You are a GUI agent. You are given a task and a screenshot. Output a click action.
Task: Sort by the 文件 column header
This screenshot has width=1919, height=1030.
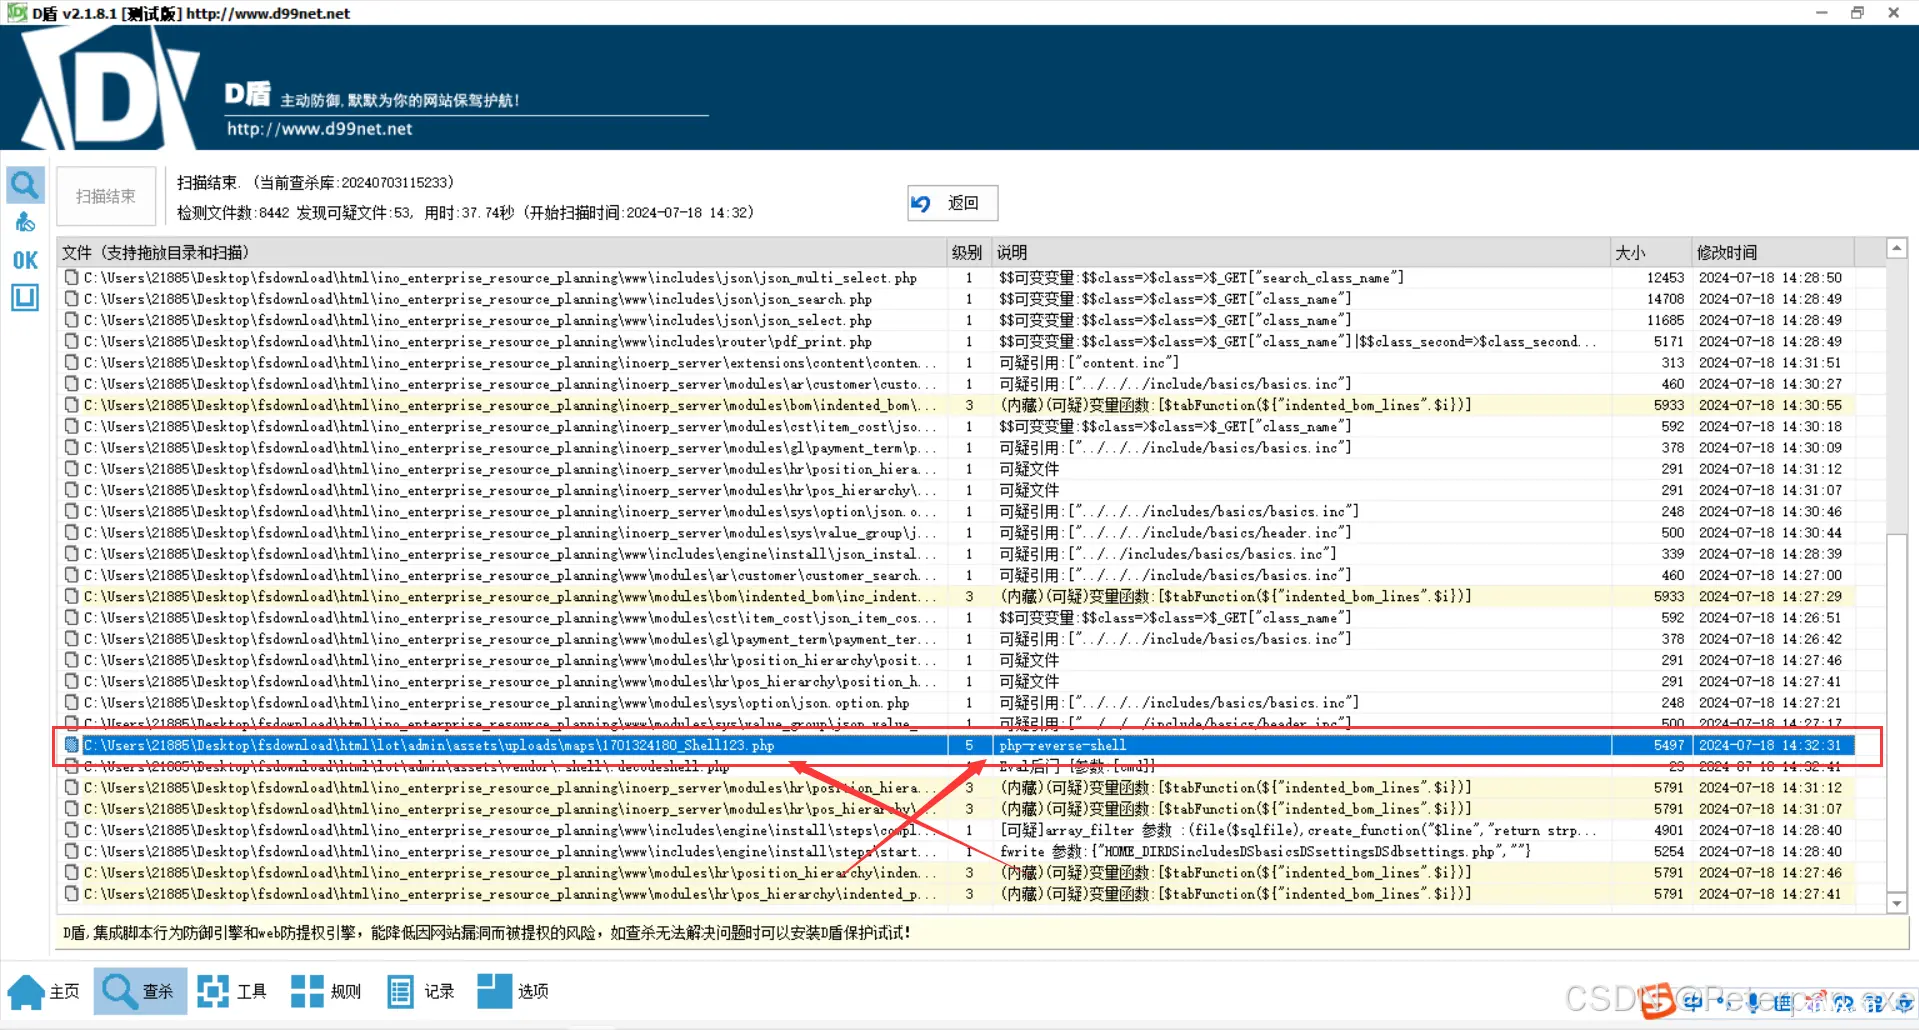pos(502,252)
